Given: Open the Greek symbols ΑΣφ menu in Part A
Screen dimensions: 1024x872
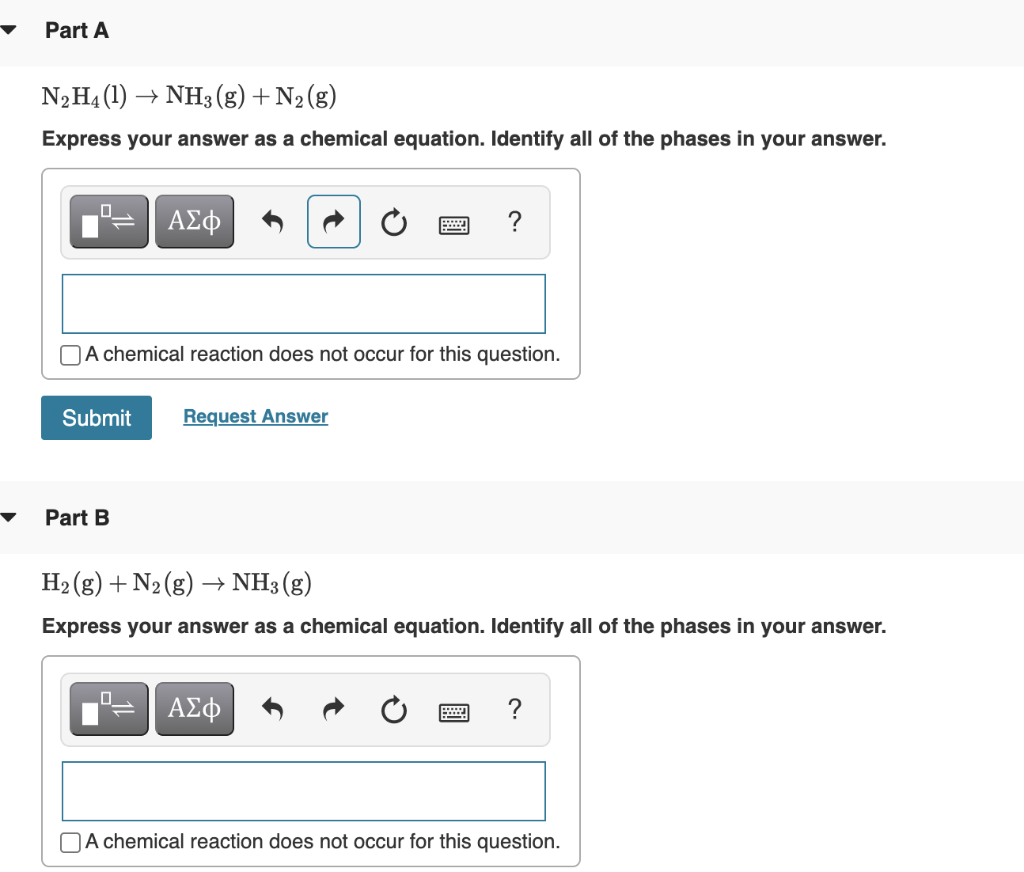Looking at the screenshot, I should 194,221.
